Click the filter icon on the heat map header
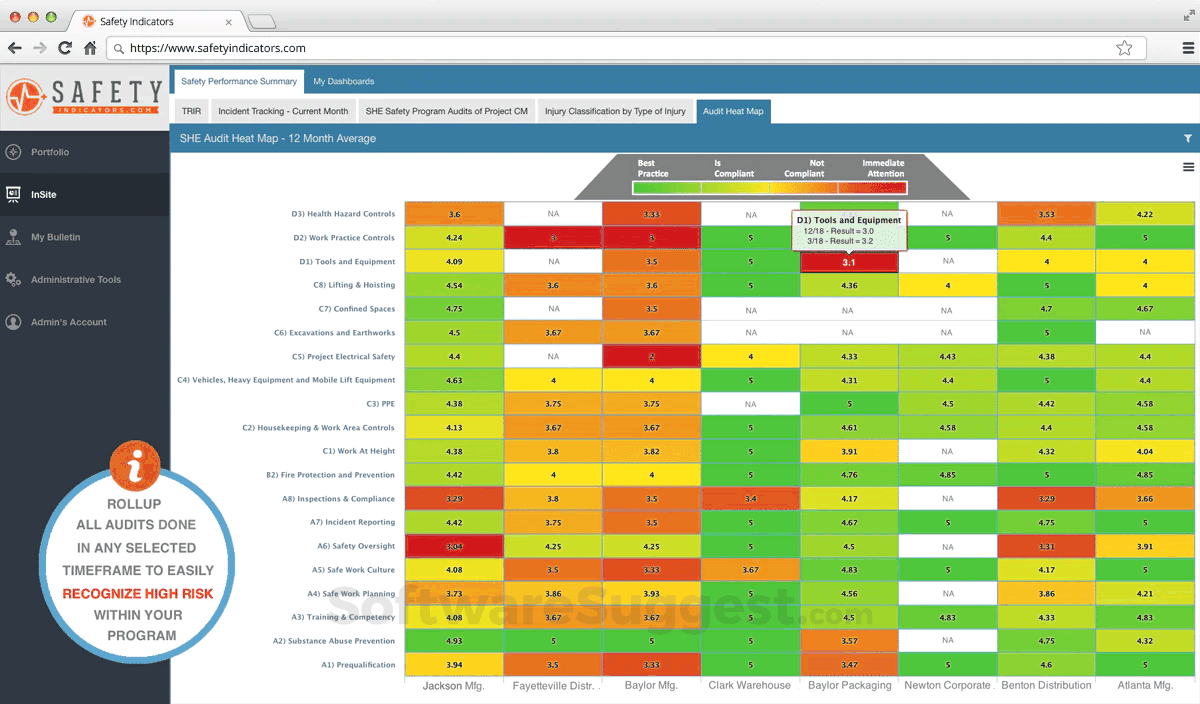Viewport: 1200px width, 704px height. [x=1187, y=138]
